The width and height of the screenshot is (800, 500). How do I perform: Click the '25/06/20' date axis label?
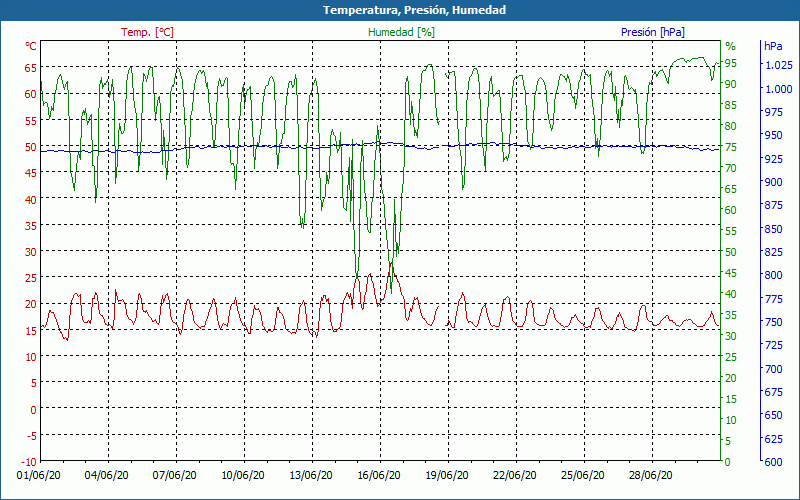click(583, 475)
